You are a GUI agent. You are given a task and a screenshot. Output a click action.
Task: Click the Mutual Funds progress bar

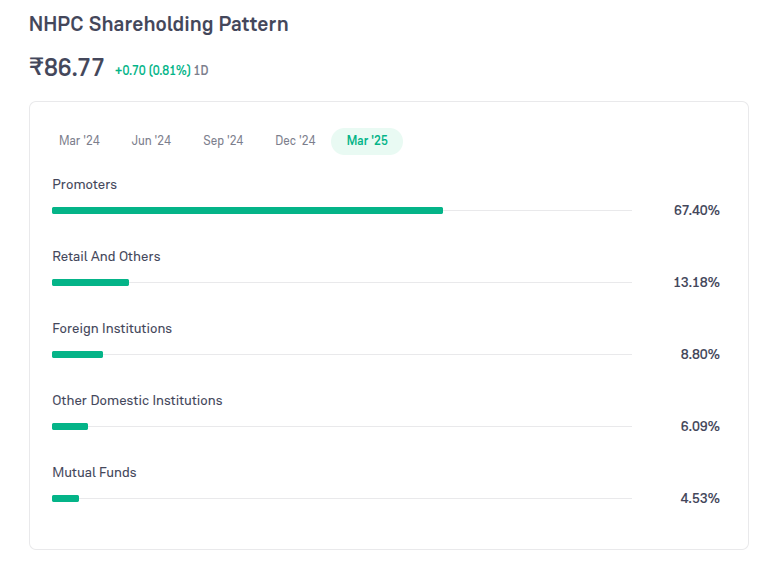coord(342,499)
